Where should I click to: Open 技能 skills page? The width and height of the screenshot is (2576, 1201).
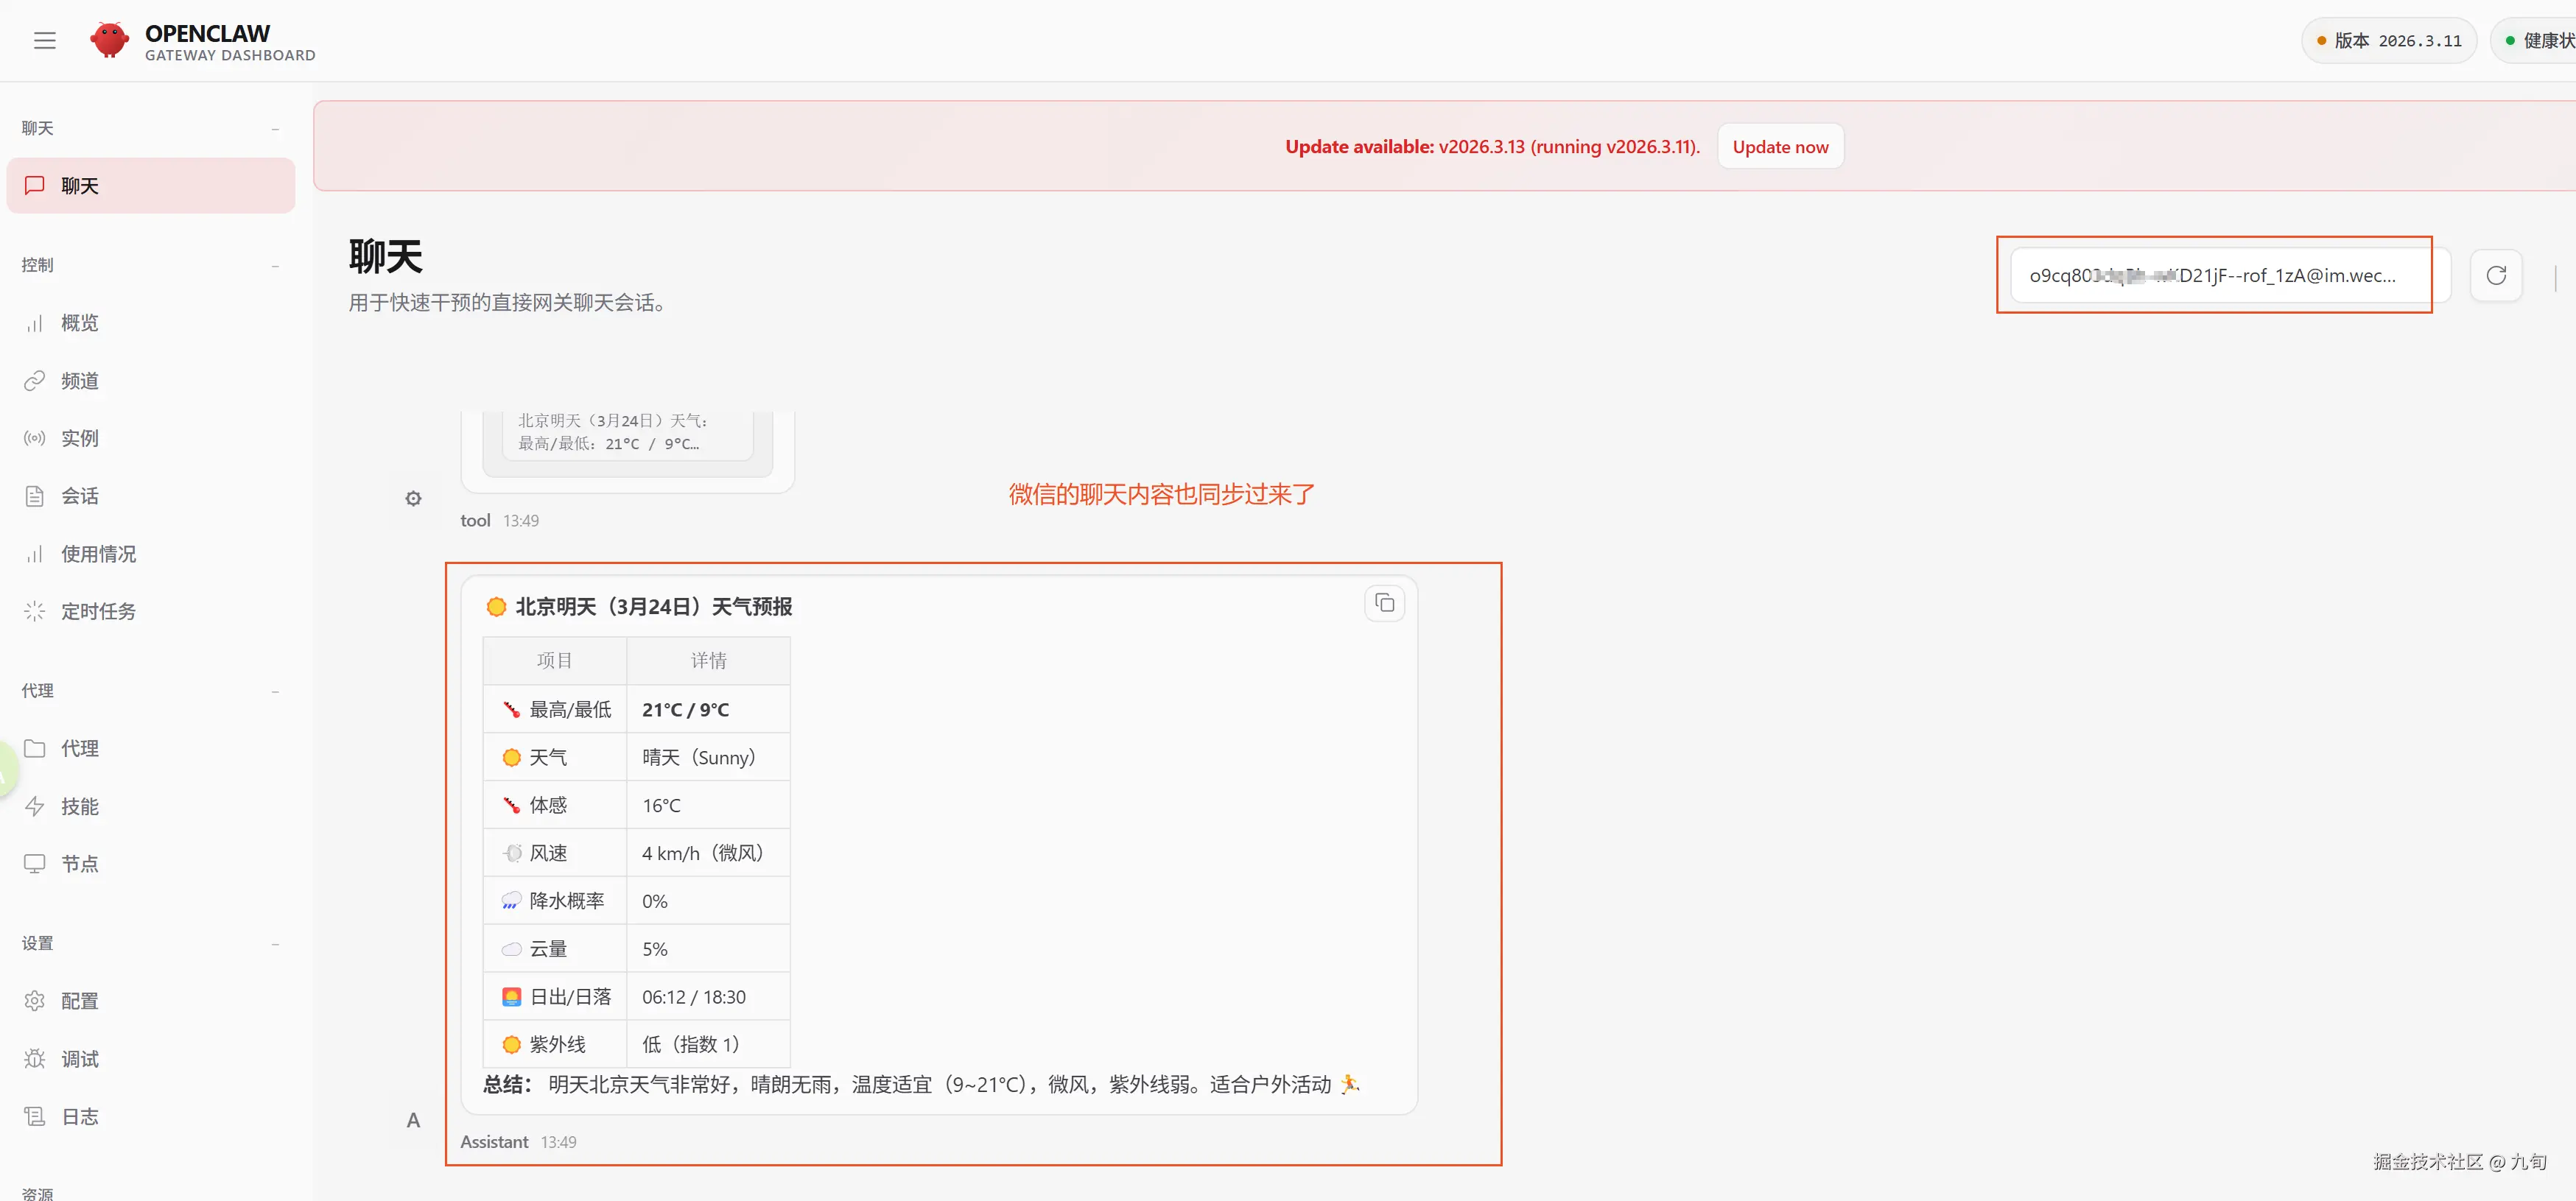coord(80,806)
